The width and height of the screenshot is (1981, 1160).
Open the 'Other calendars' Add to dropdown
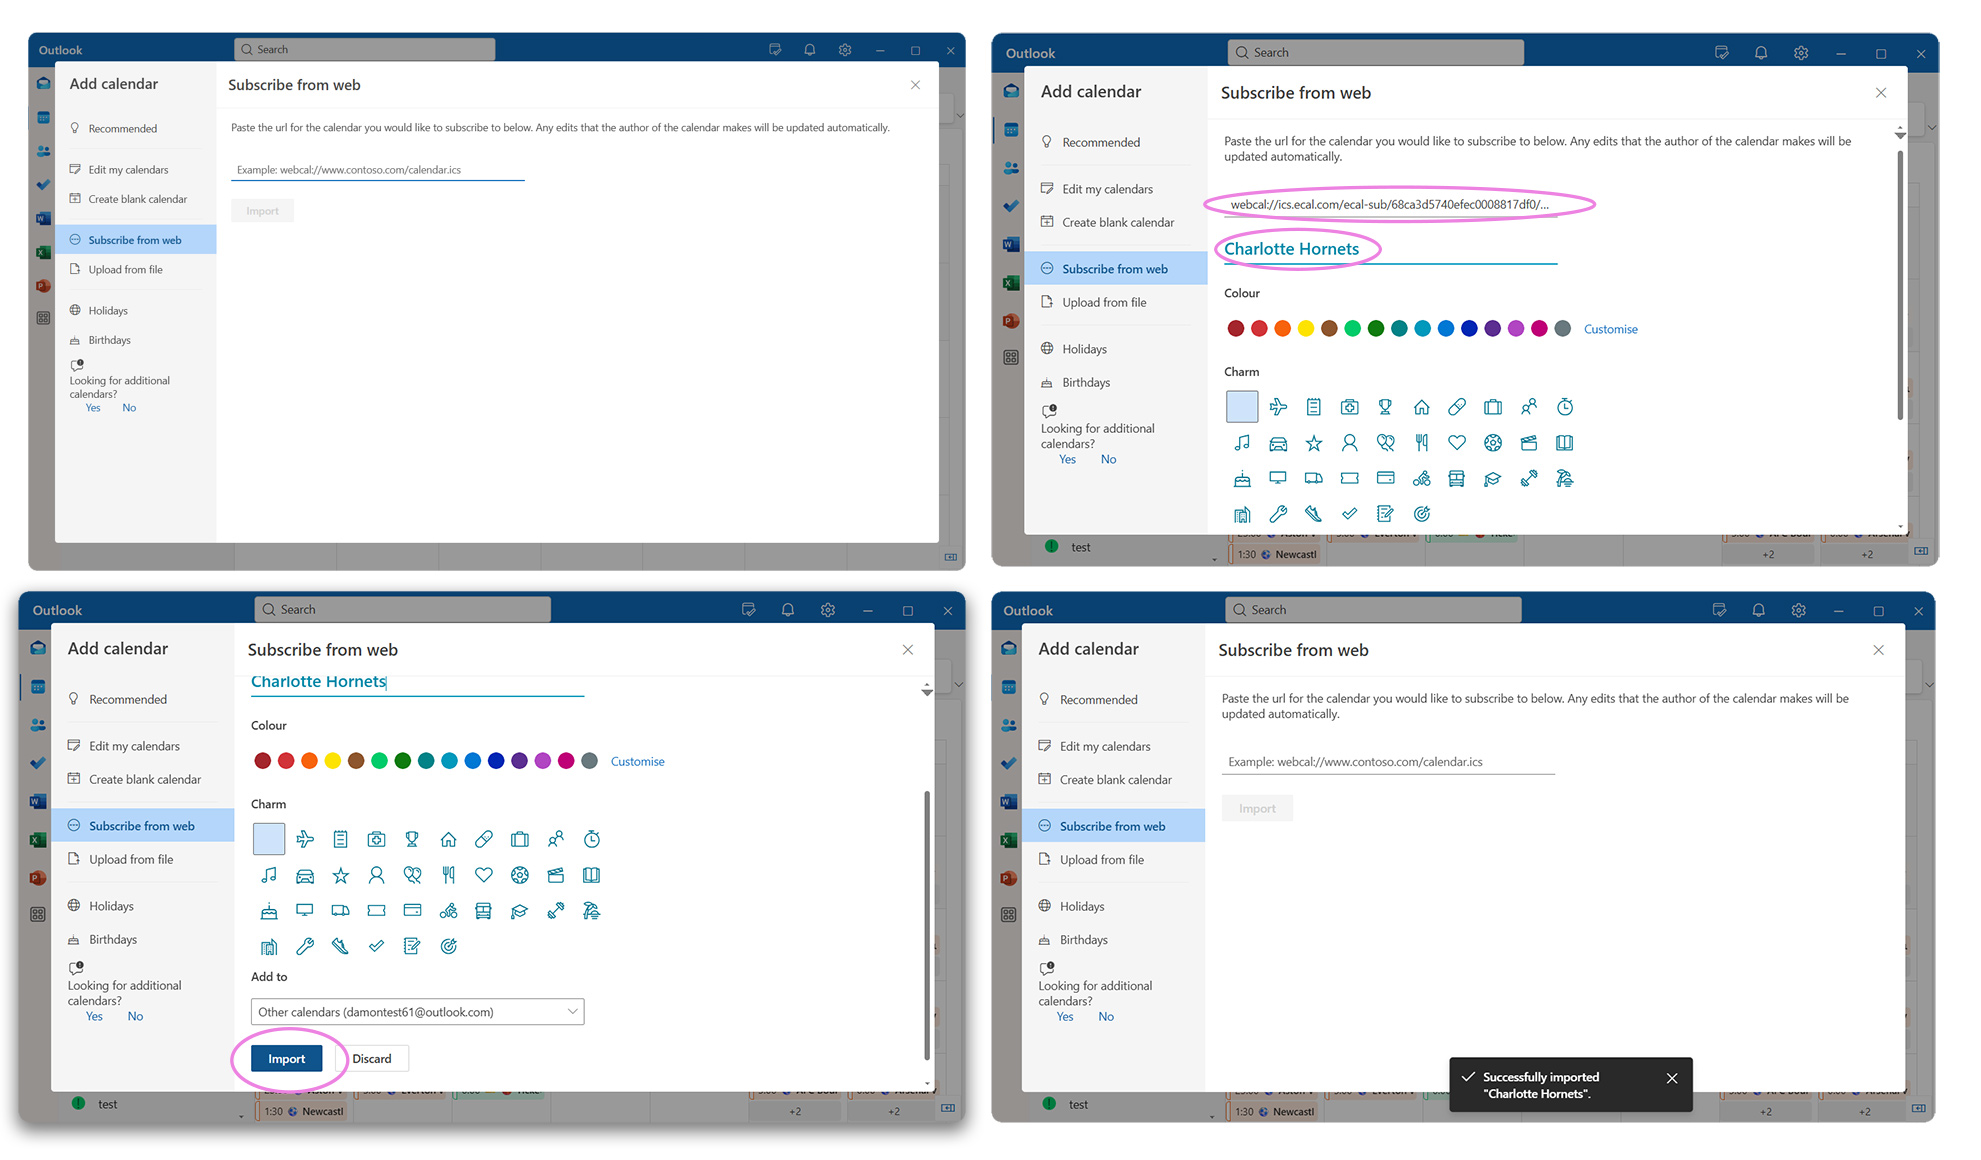[x=417, y=1012]
